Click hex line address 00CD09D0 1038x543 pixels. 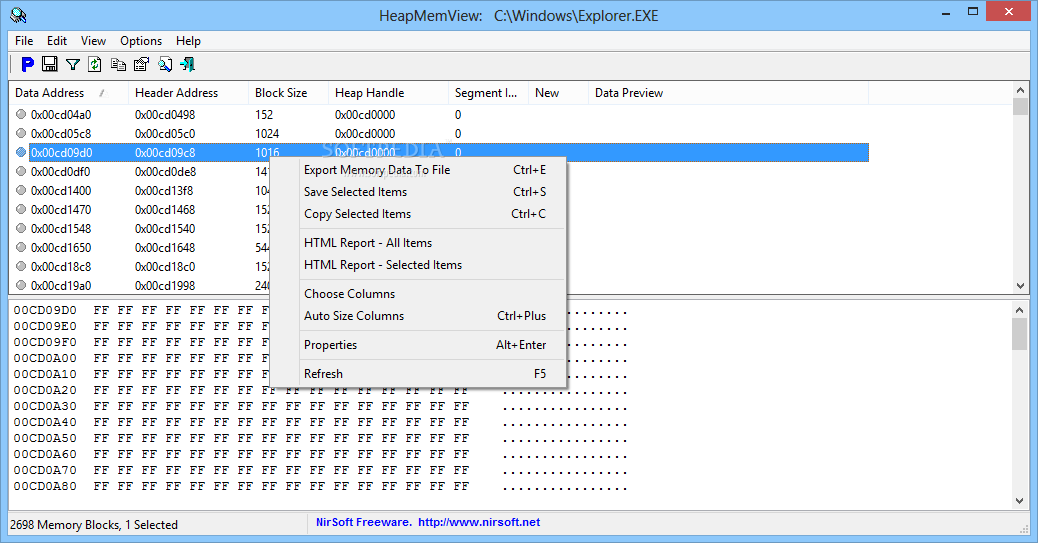45,310
